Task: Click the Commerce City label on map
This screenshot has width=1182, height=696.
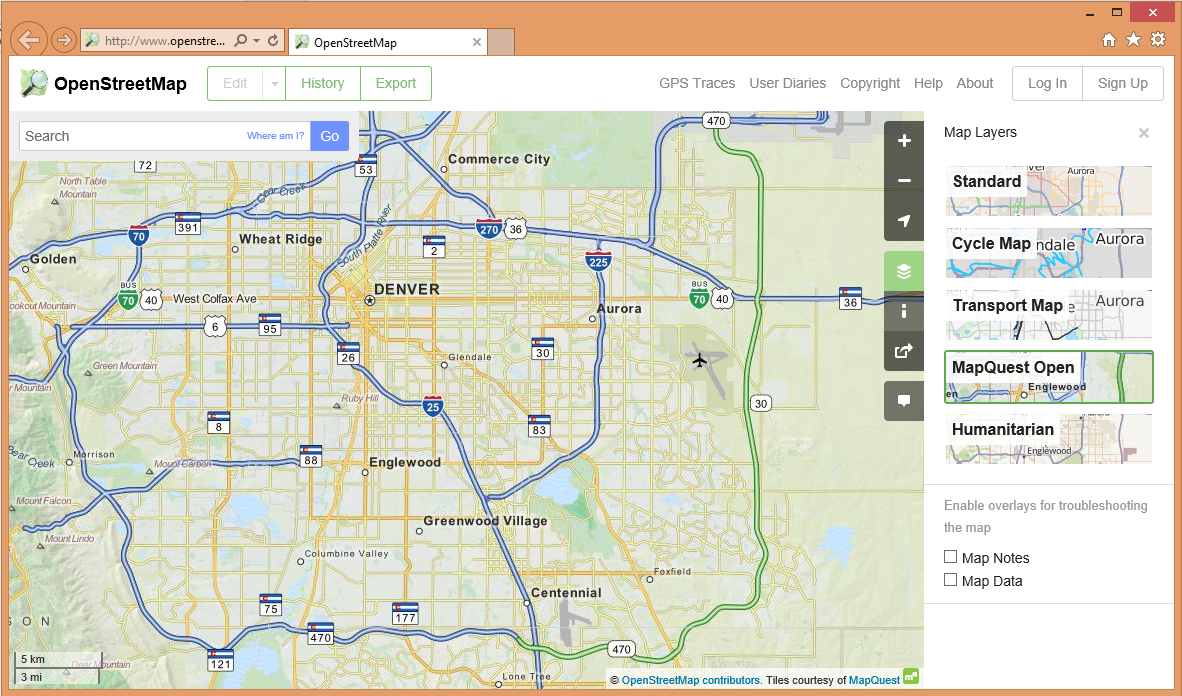Action: 499,159
